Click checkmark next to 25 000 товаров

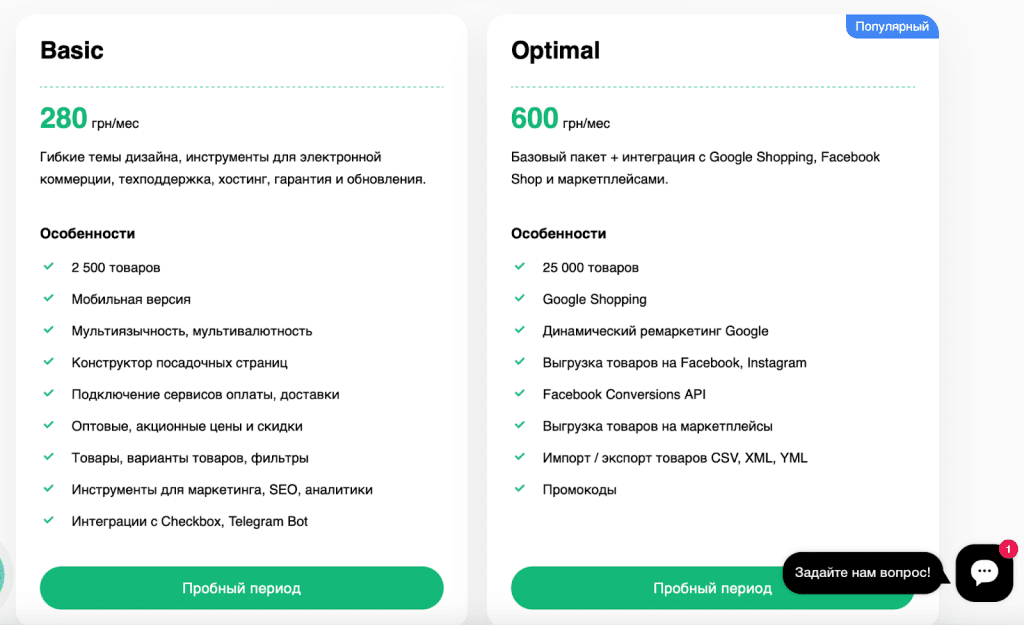(519, 266)
